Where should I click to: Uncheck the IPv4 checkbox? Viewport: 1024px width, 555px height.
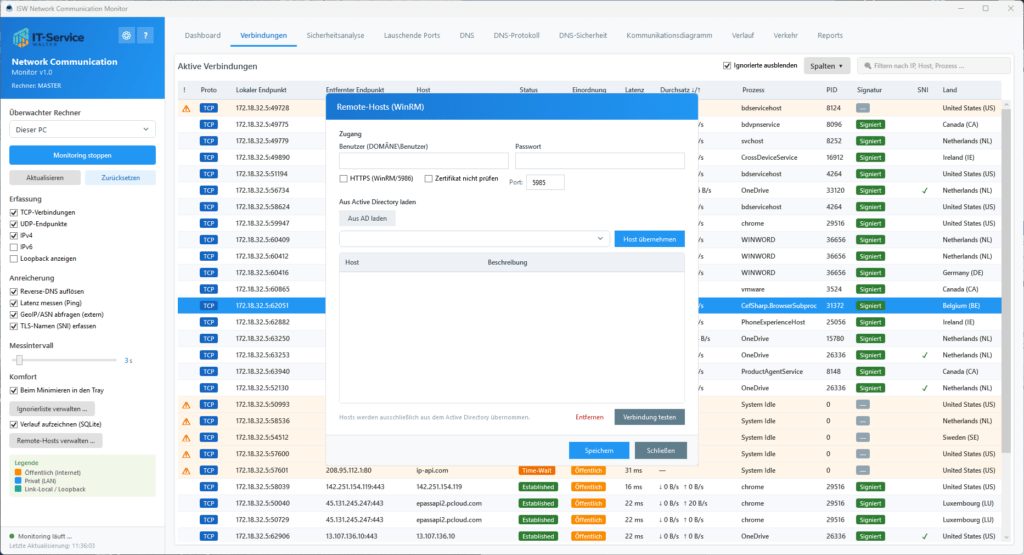[14, 236]
